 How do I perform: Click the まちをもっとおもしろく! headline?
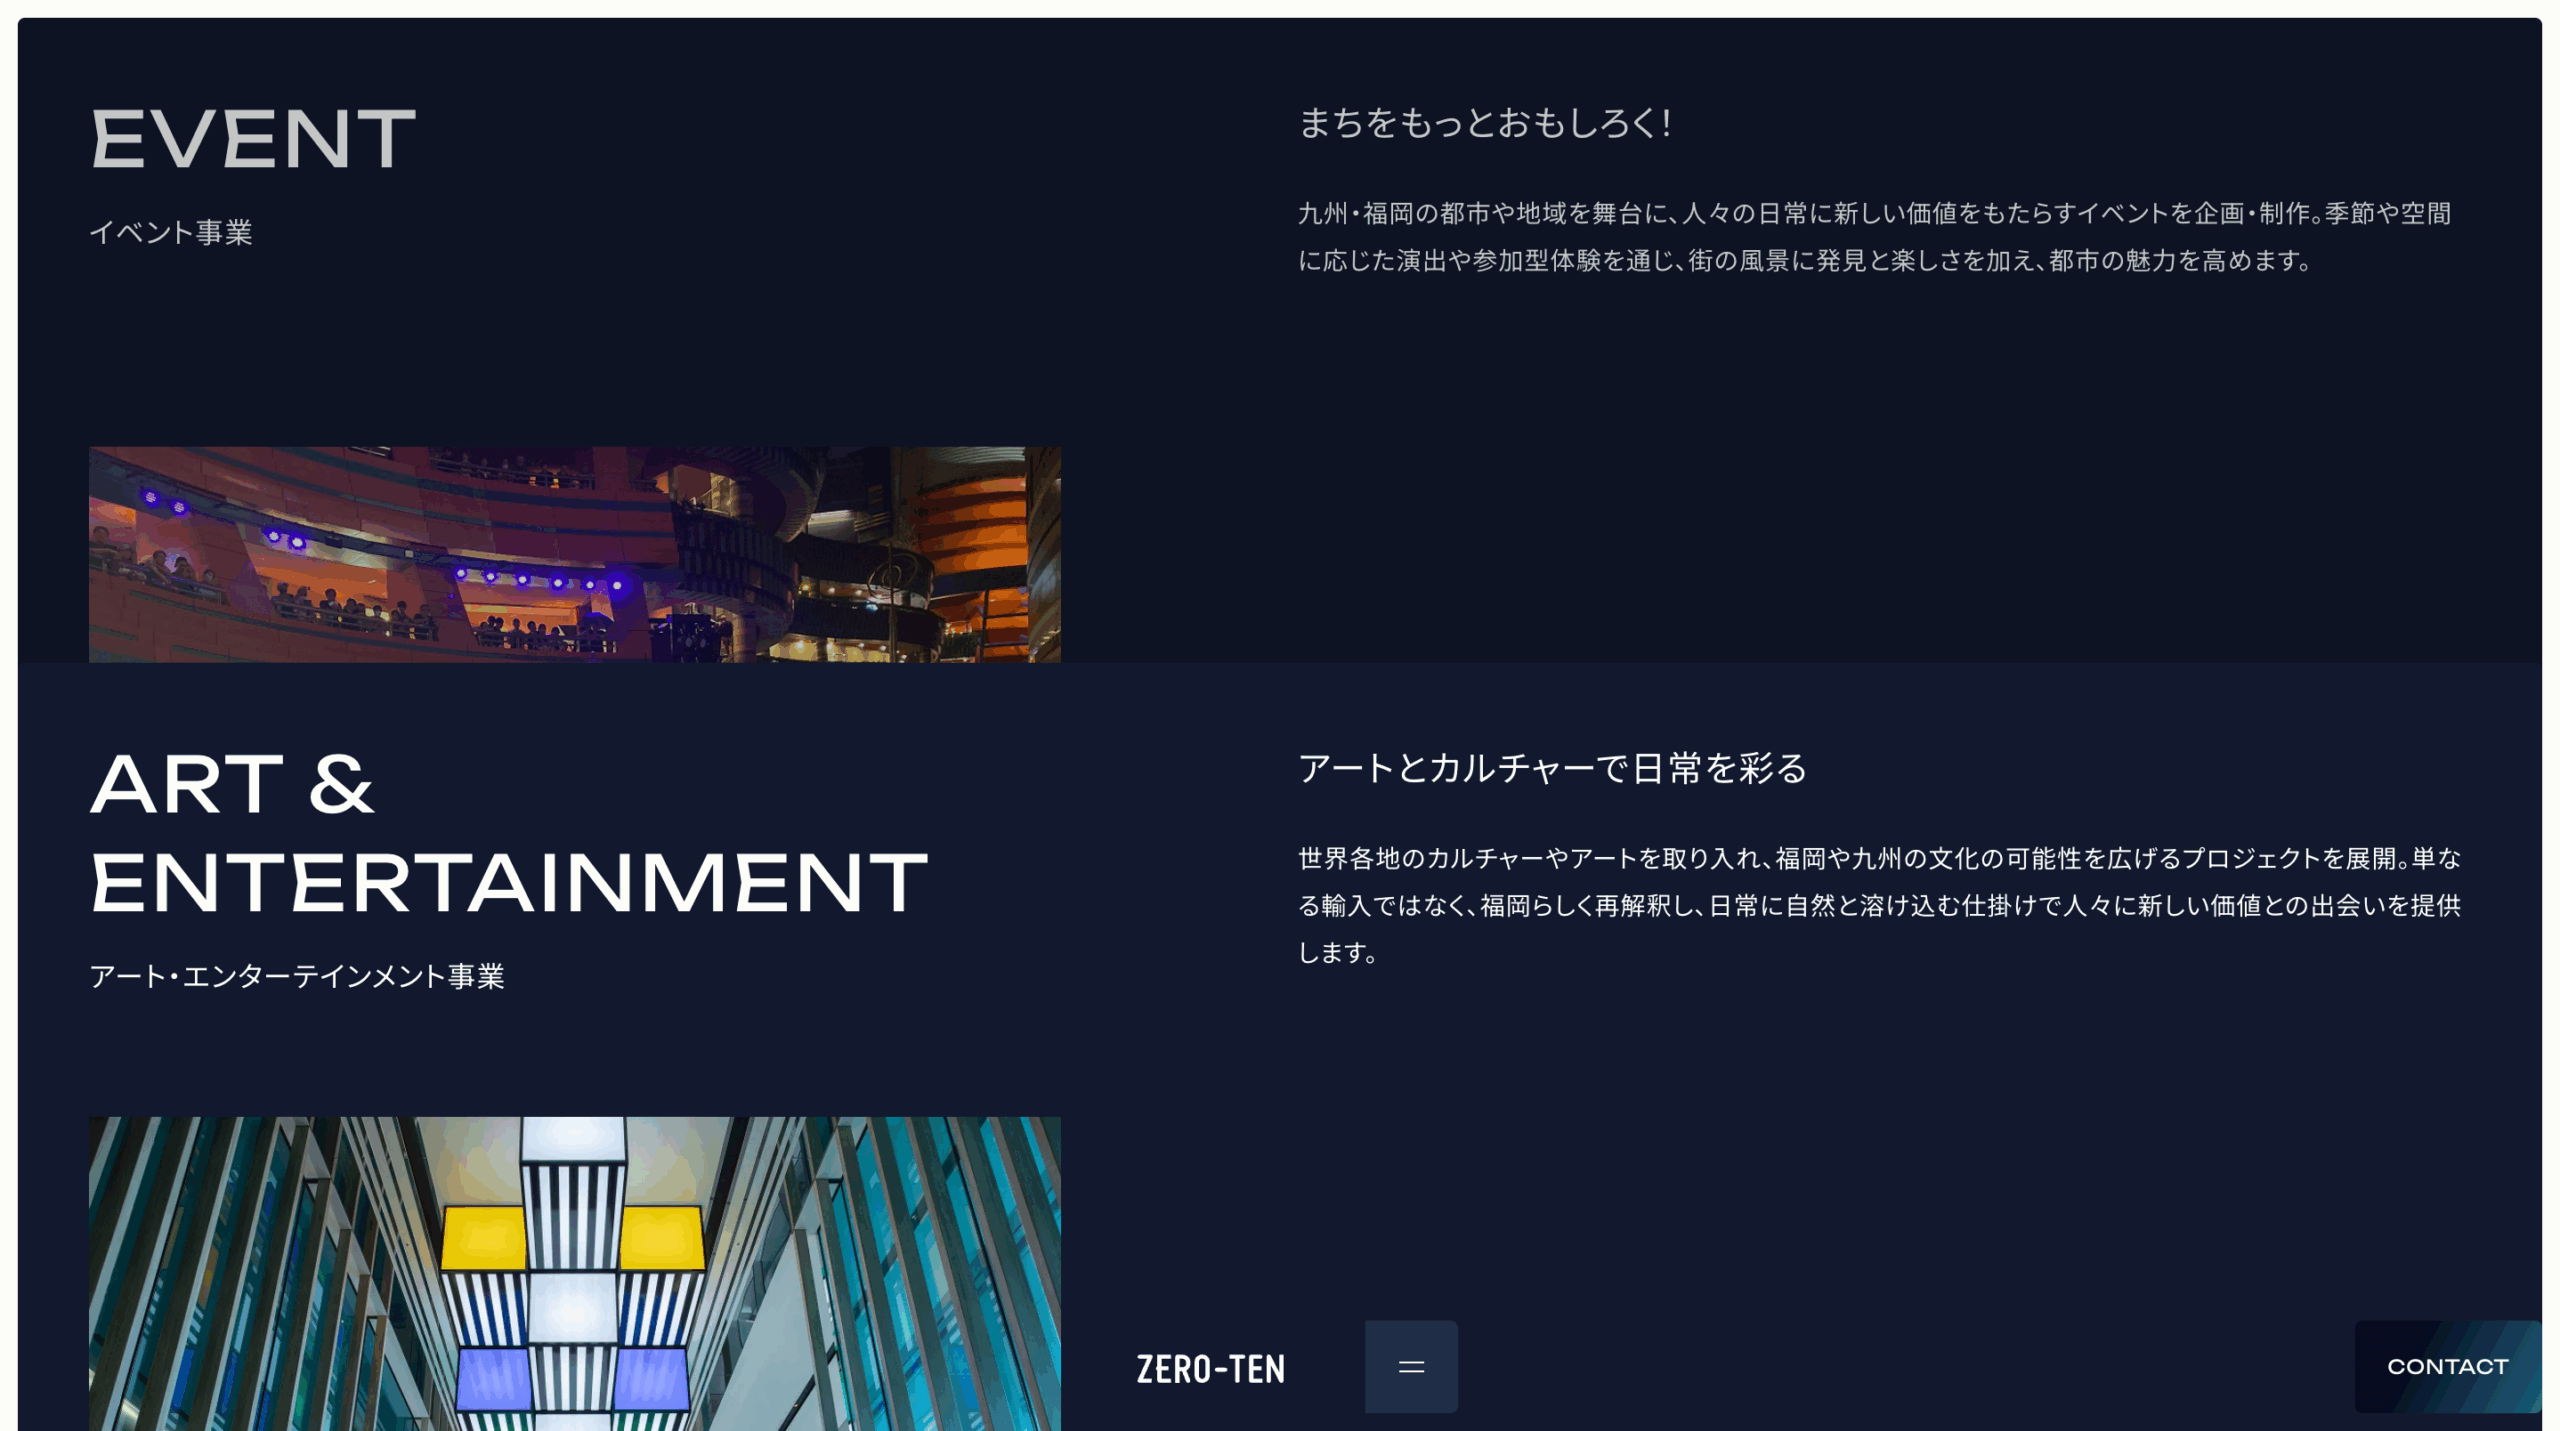coord(1484,124)
